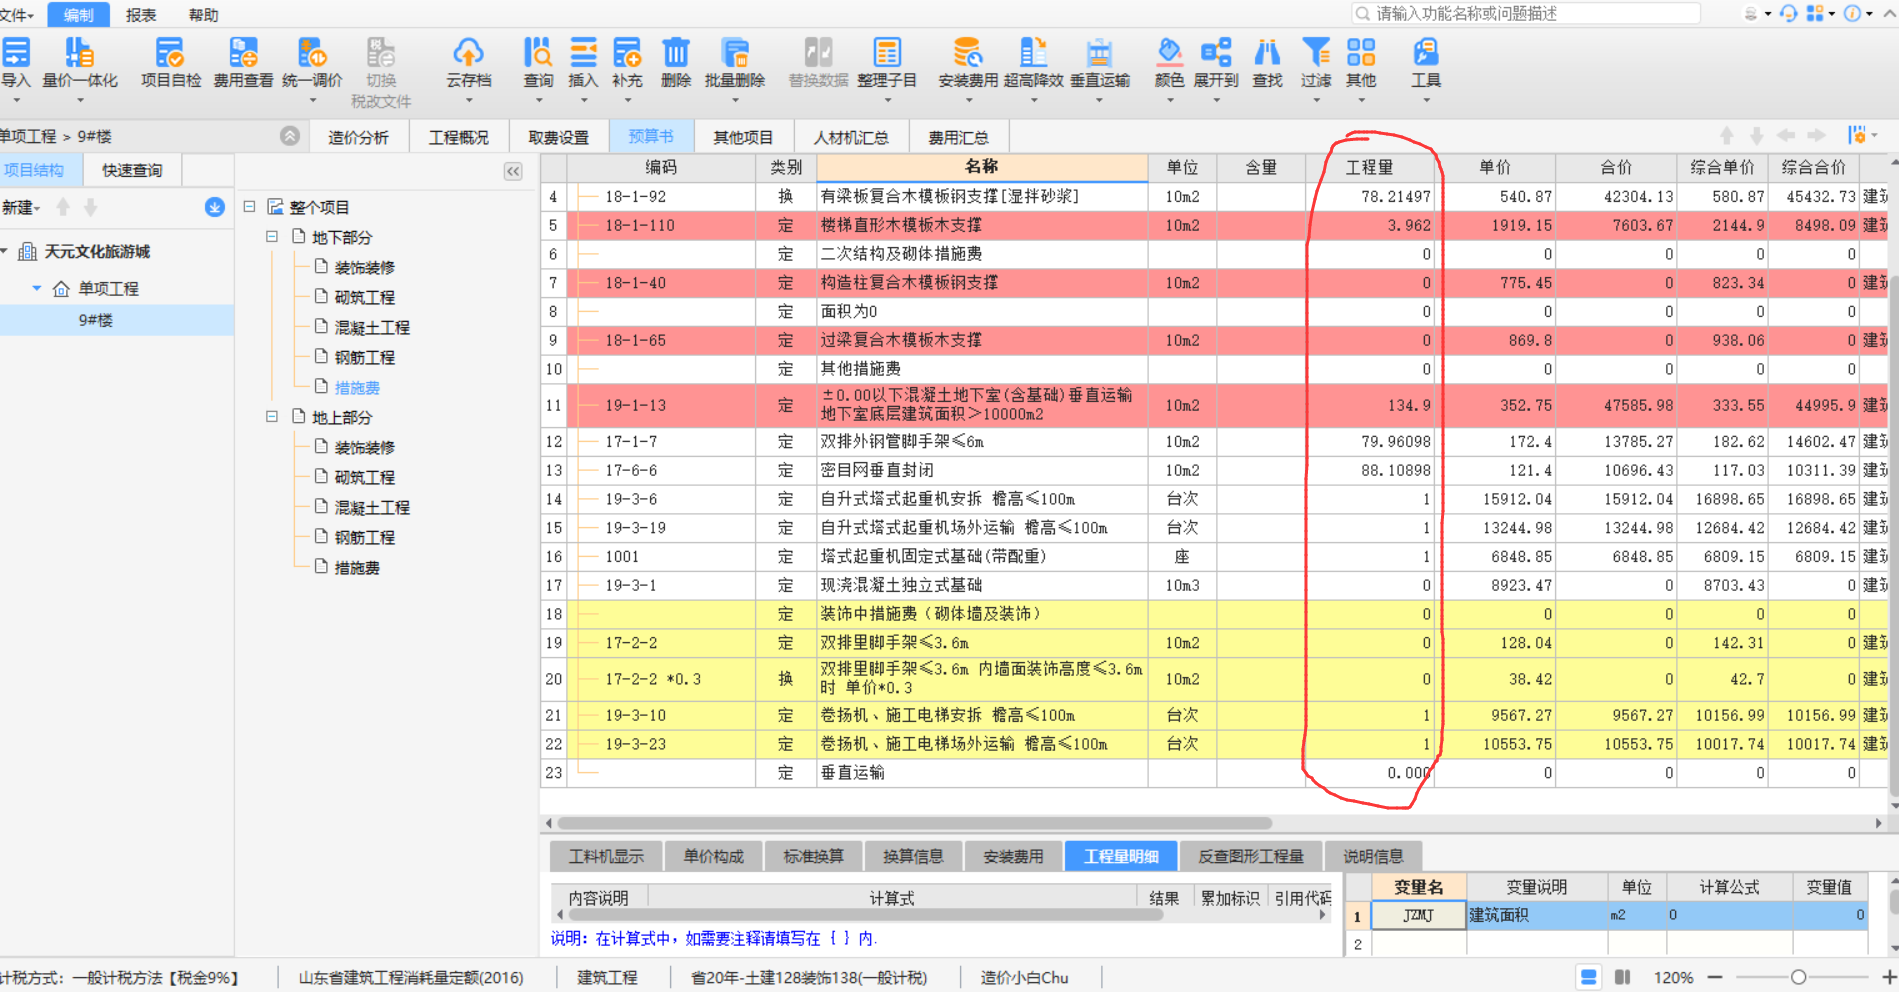The image size is (1899, 992).
Task: Switch to 人材机汇总 tab
Action: click(x=851, y=137)
